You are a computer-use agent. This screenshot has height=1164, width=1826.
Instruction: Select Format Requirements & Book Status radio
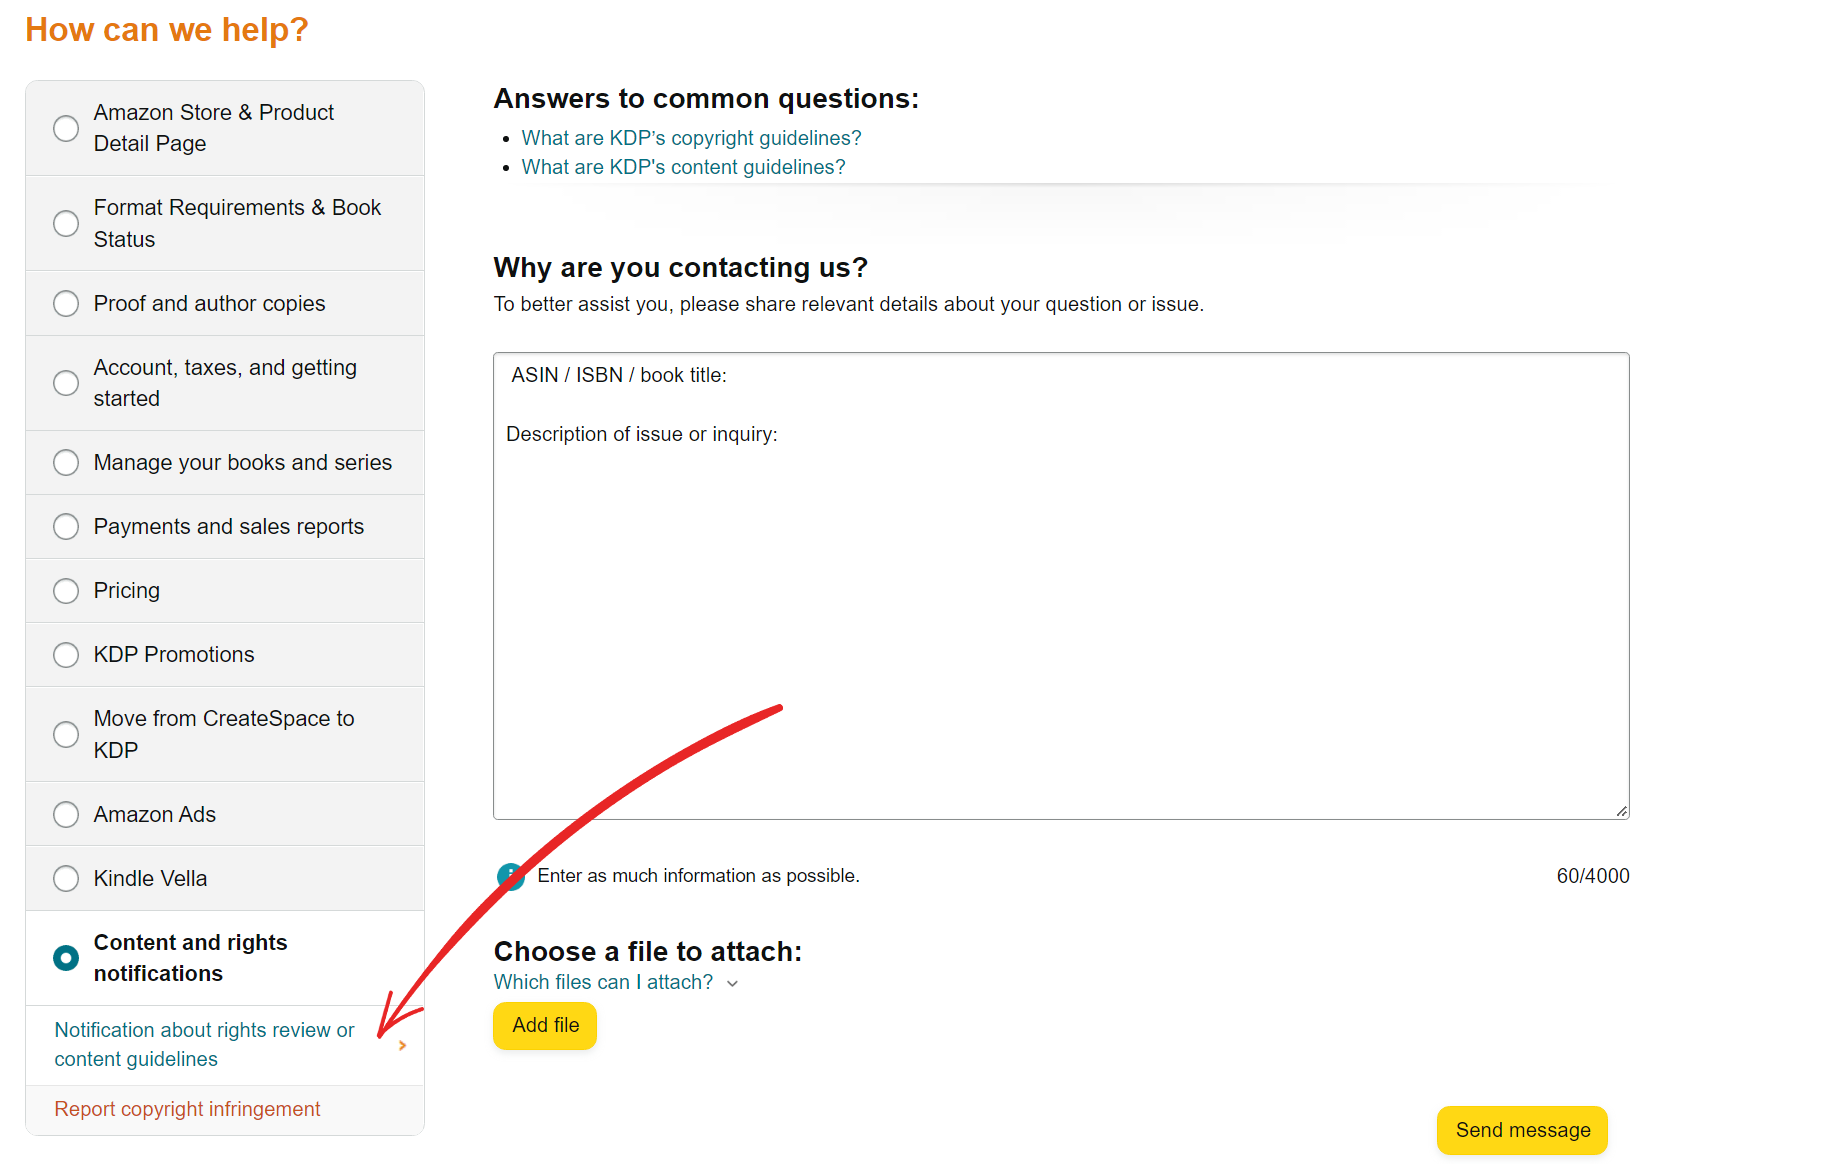66,223
